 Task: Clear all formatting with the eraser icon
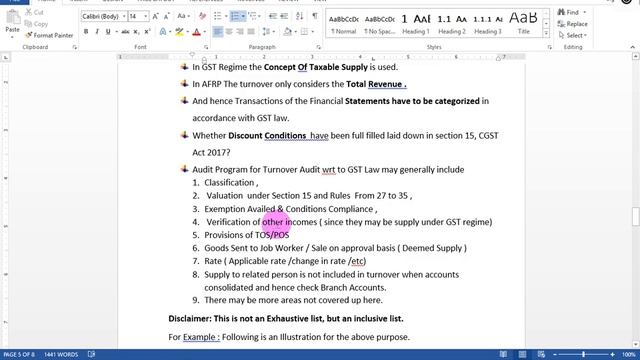tap(202, 16)
